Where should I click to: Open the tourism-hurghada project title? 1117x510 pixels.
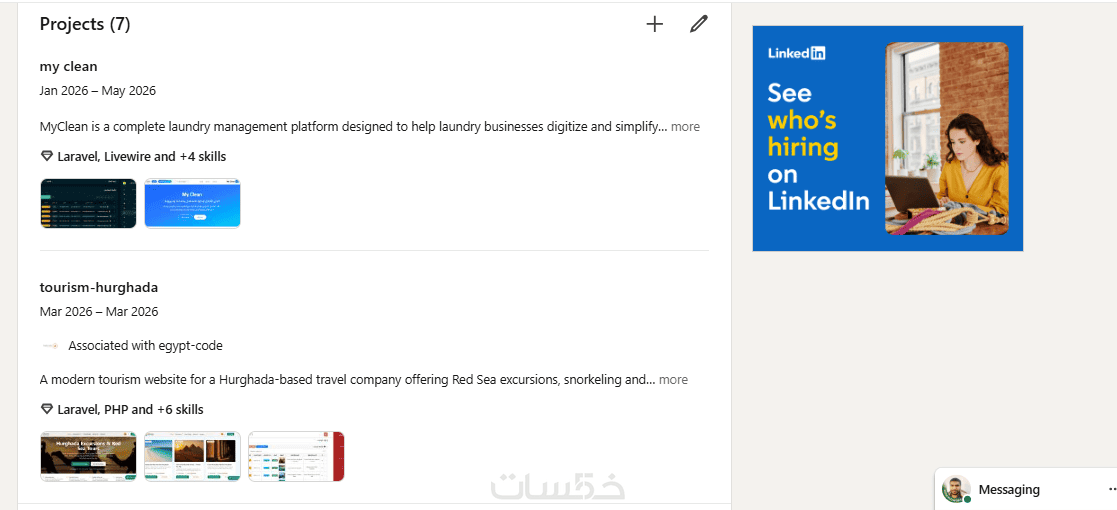[99, 288]
